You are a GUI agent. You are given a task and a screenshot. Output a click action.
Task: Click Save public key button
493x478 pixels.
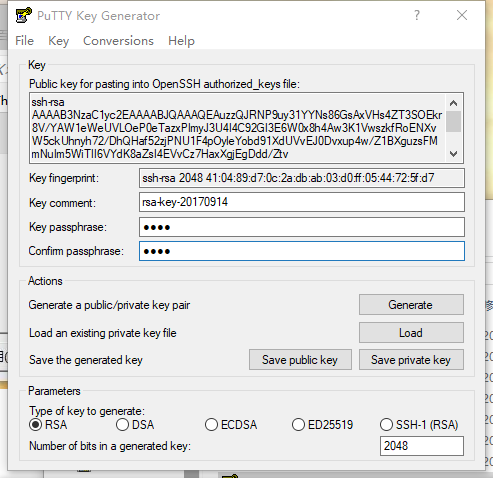point(300,360)
